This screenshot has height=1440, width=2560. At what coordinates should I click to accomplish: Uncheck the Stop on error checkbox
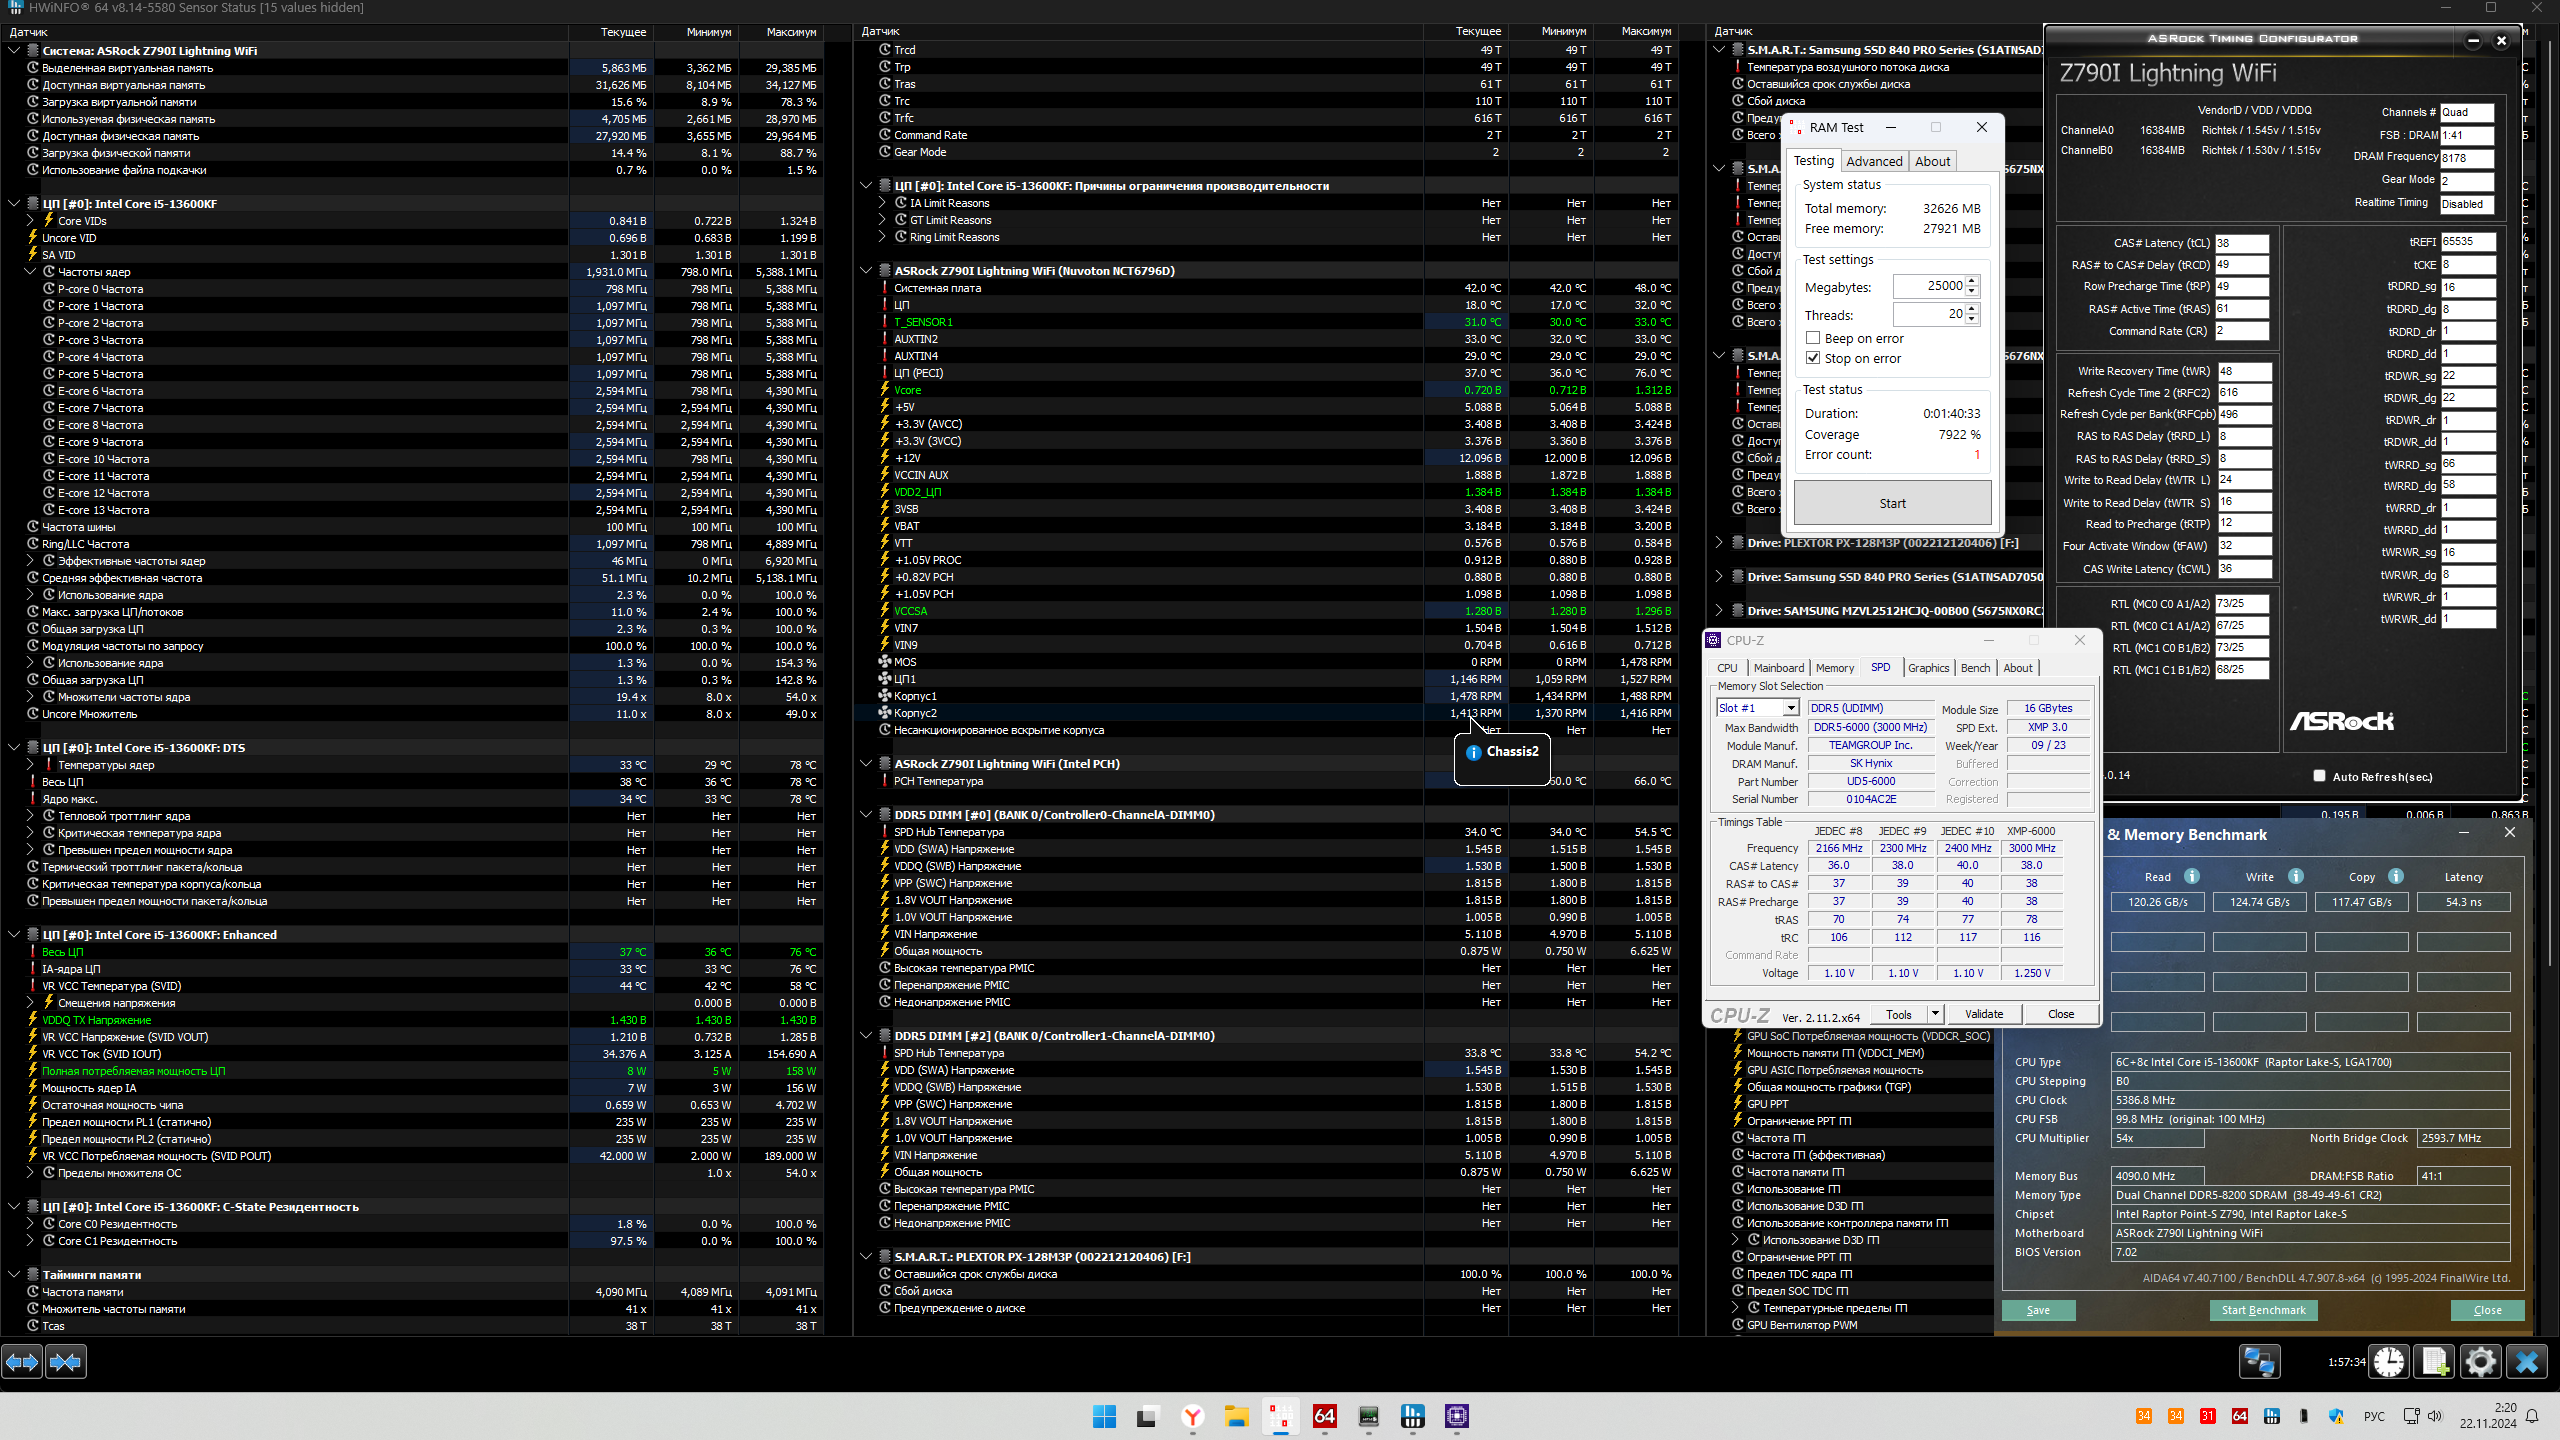coord(1813,358)
